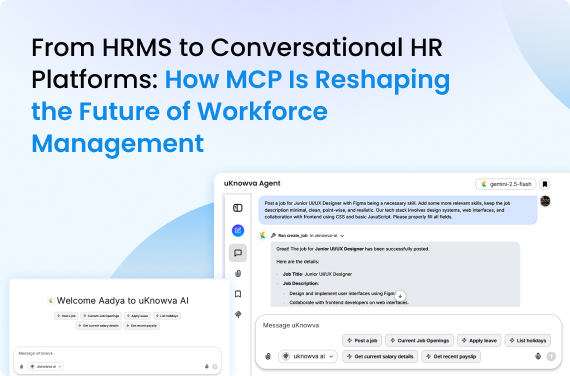Screen dimensions: 570x376
Task: Click the send arrow in Agent message box
Action: point(551,356)
